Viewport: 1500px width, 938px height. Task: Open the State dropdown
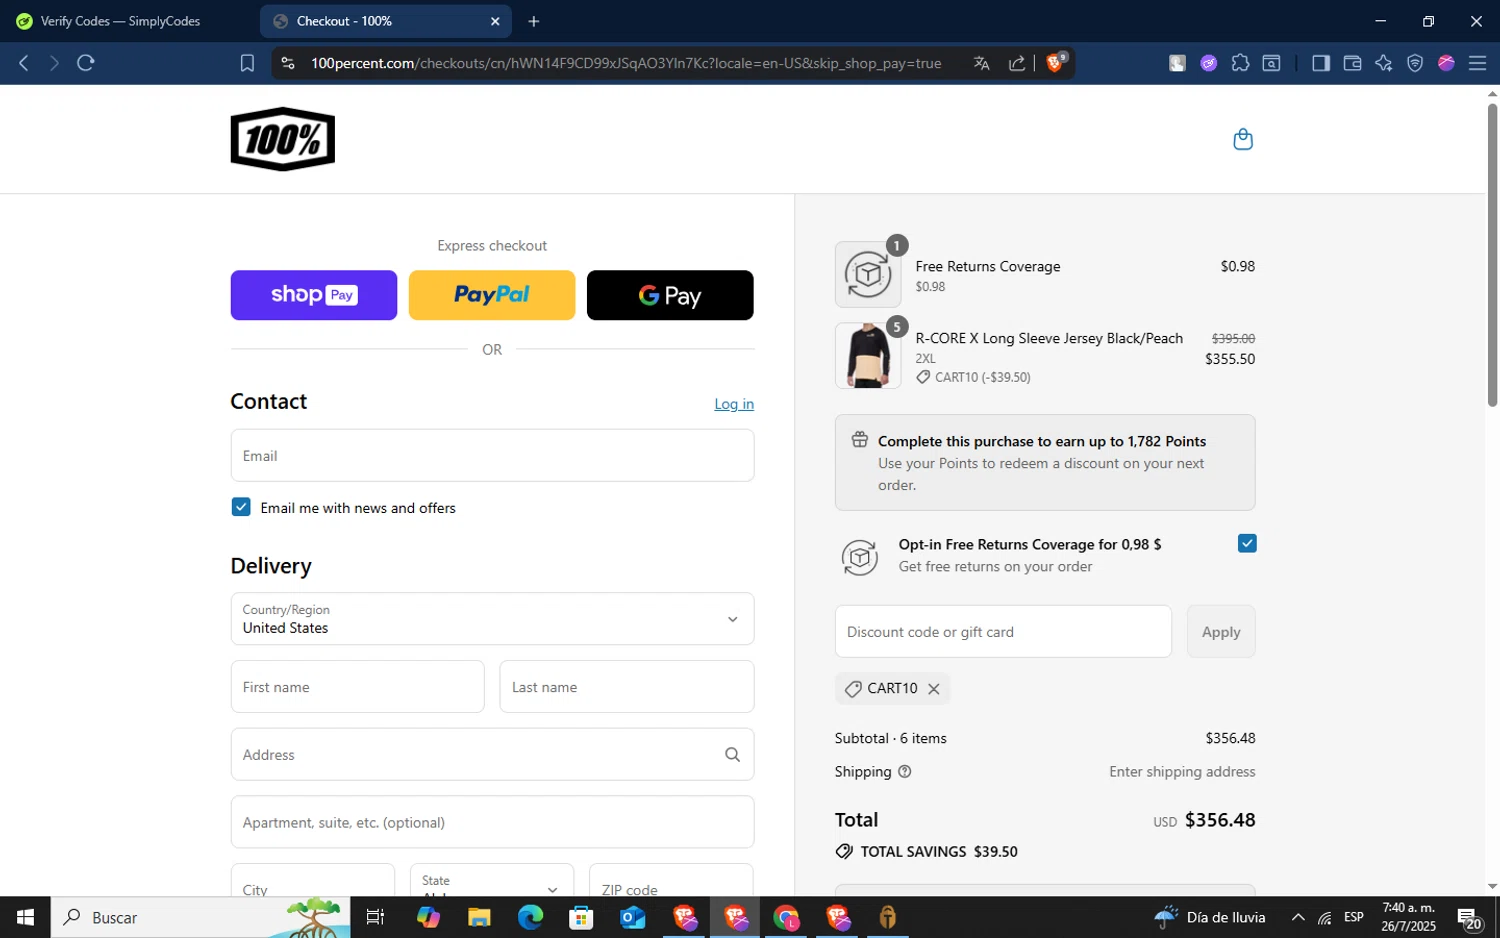point(492,880)
